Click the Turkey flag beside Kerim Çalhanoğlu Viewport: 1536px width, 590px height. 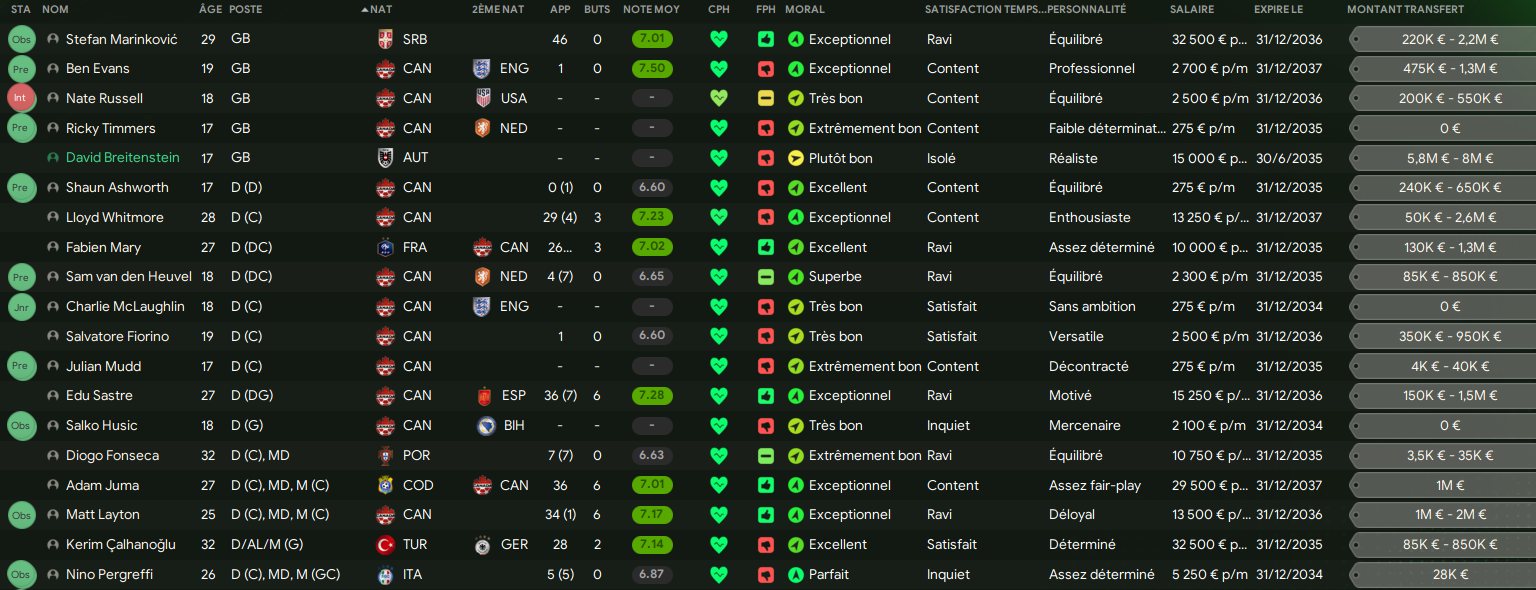click(x=385, y=545)
